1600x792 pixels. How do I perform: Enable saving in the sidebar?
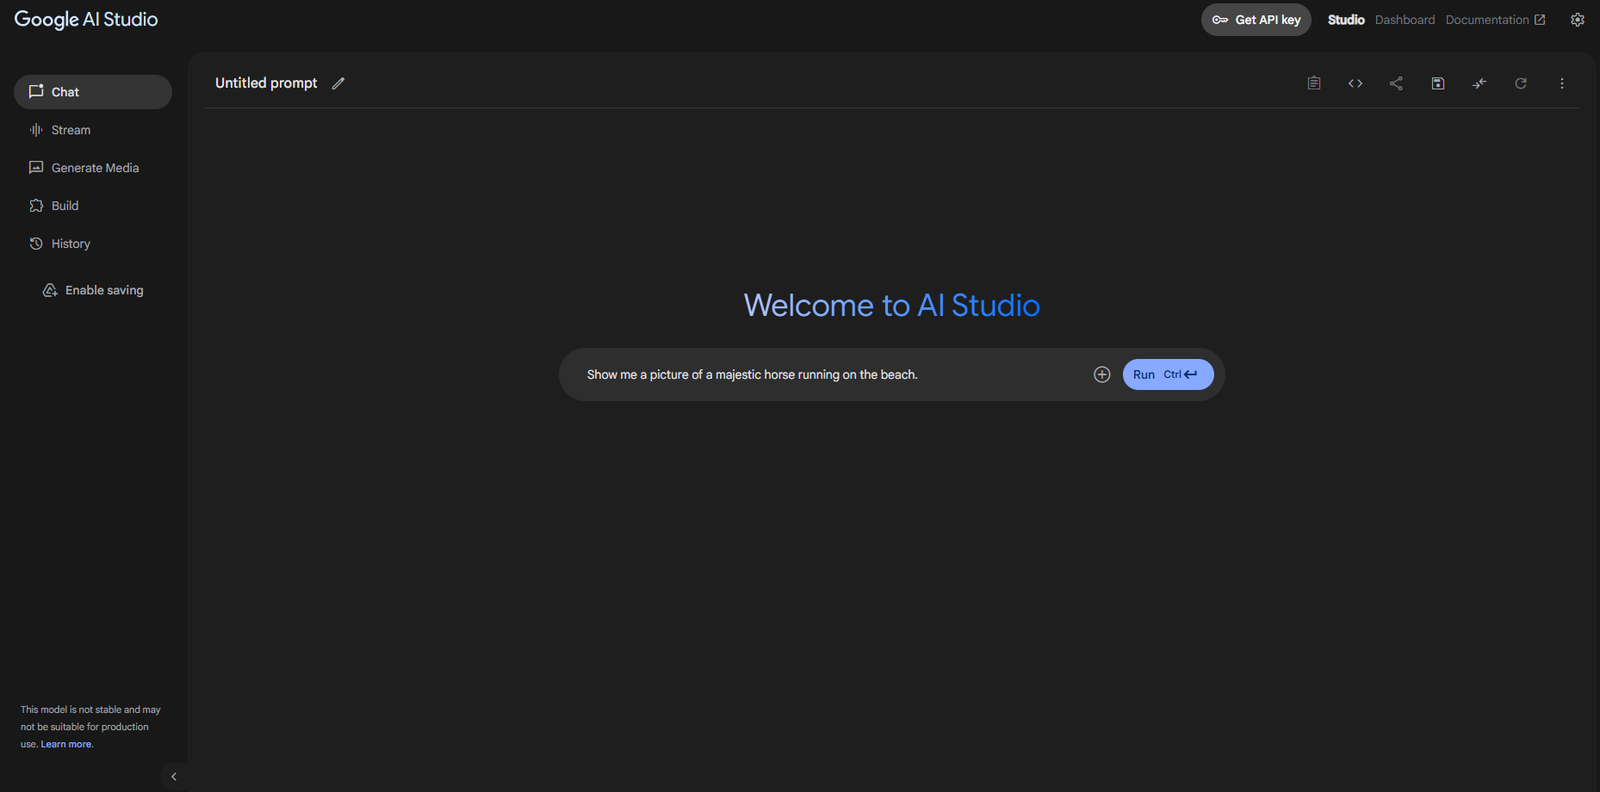[x=93, y=291]
